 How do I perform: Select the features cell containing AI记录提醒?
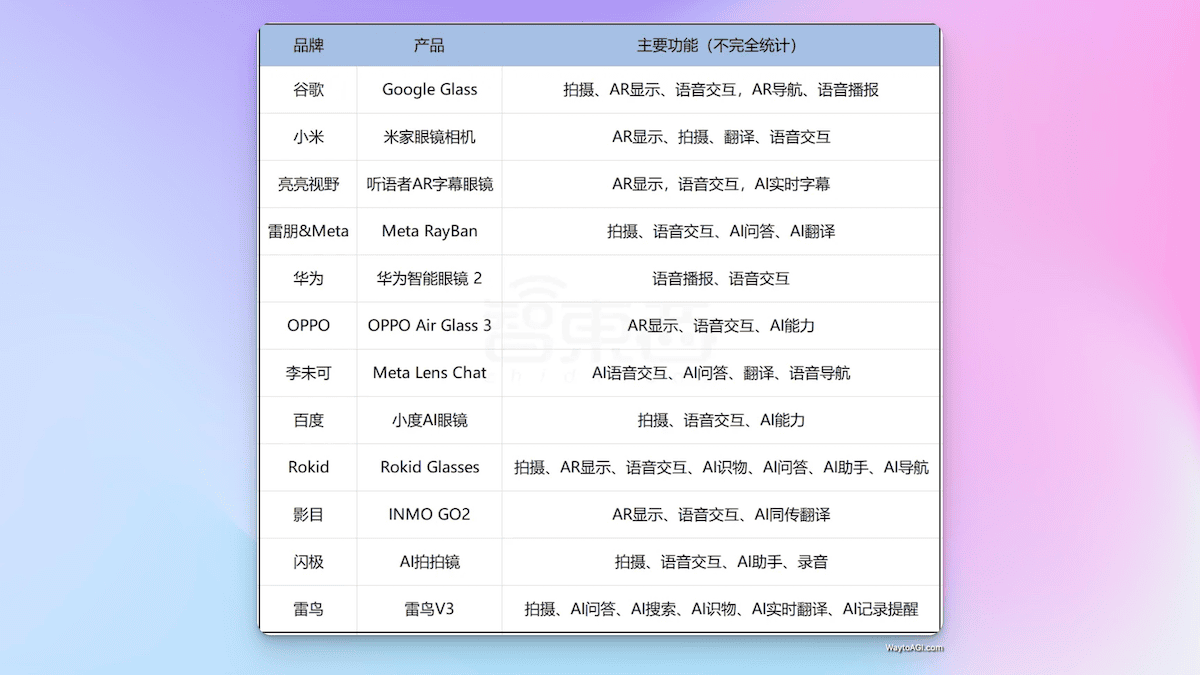(x=721, y=608)
